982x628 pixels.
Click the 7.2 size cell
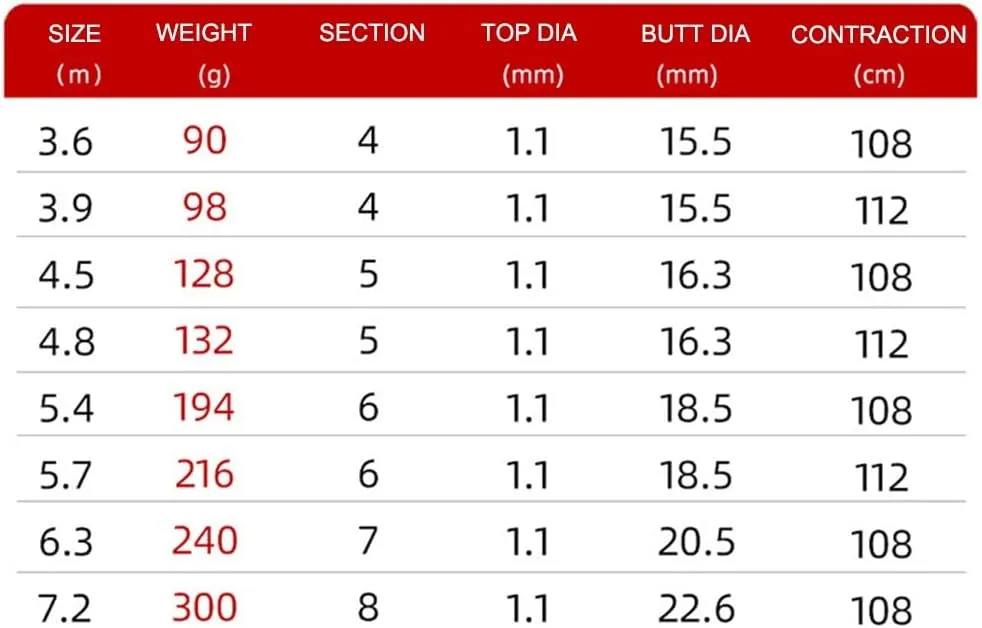pyautogui.click(x=65, y=609)
